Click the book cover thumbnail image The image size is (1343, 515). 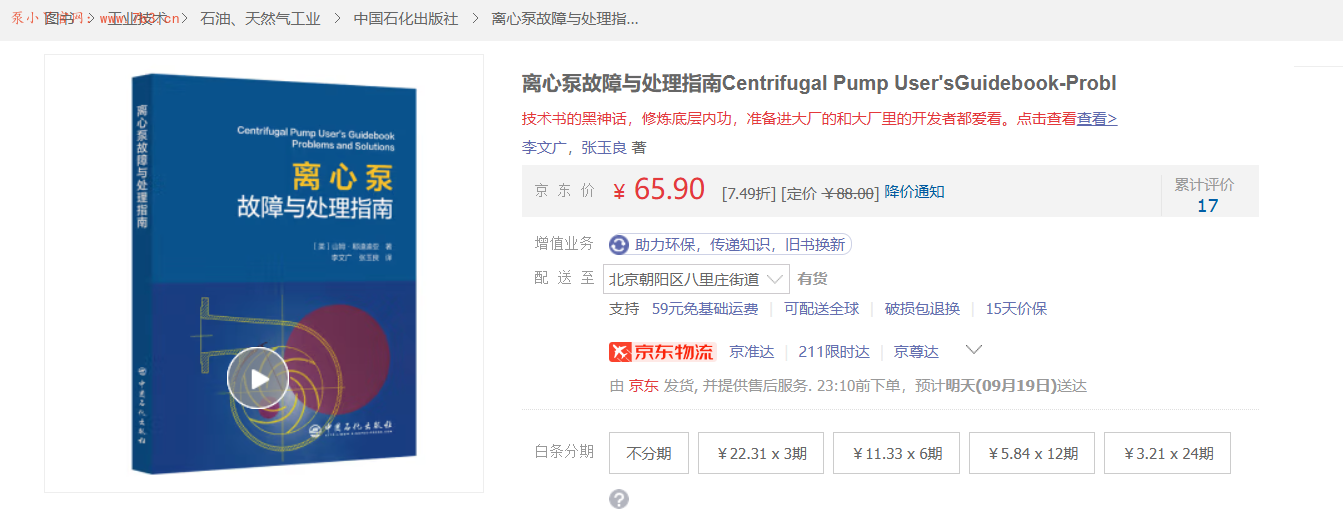[264, 272]
